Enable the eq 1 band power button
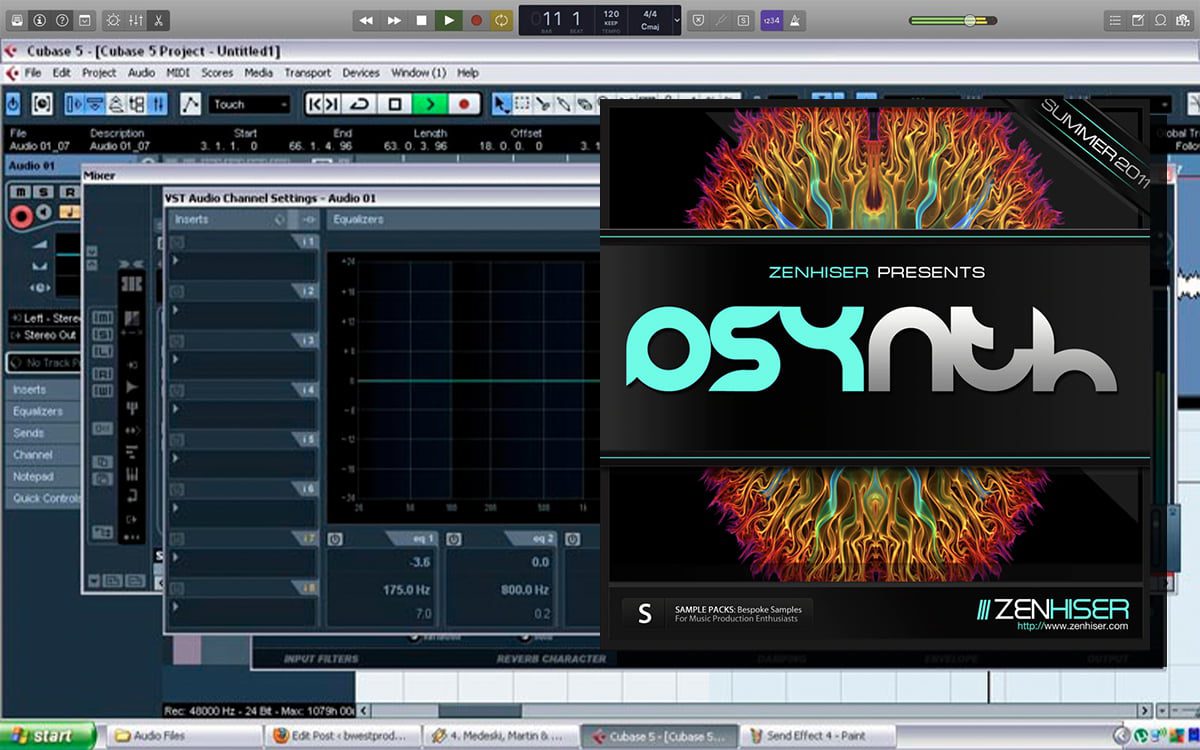Image resolution: width=1200 pixels, height=750 pixels. pyautogui.click(x=336, y=538)
